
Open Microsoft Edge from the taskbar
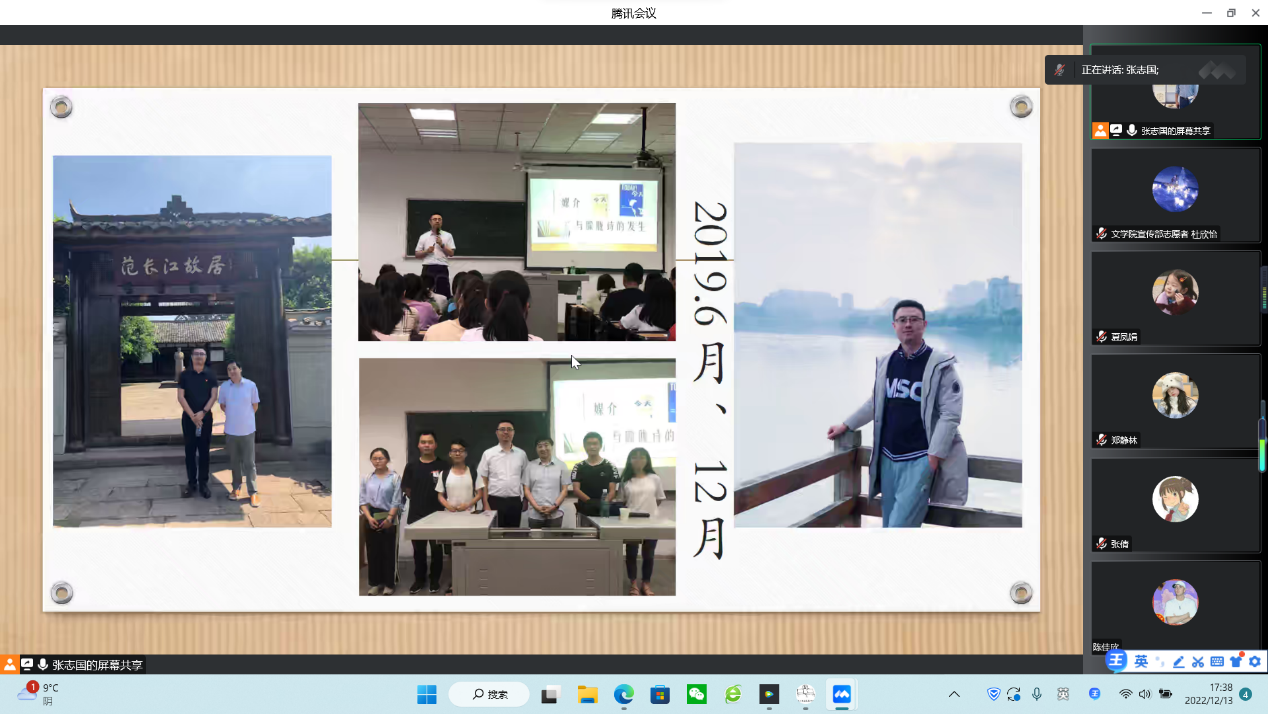pyautogui.click(x=623, y=694)
